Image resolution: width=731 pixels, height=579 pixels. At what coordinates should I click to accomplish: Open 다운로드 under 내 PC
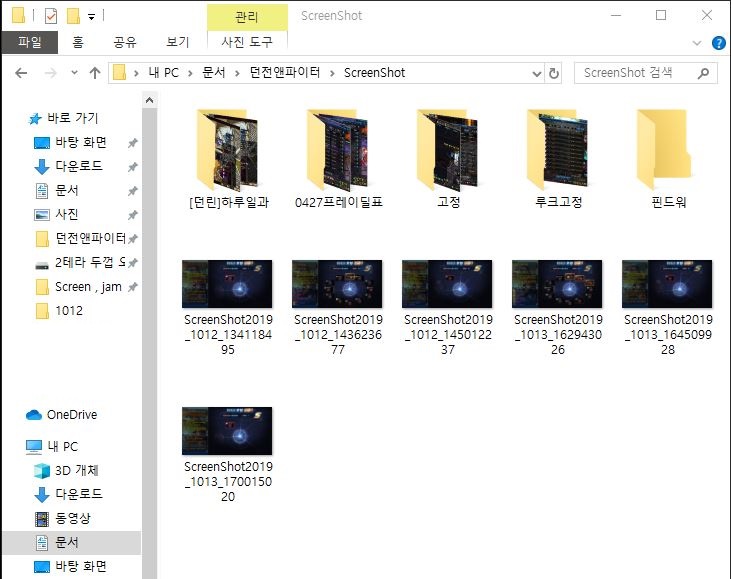(69, 494)
